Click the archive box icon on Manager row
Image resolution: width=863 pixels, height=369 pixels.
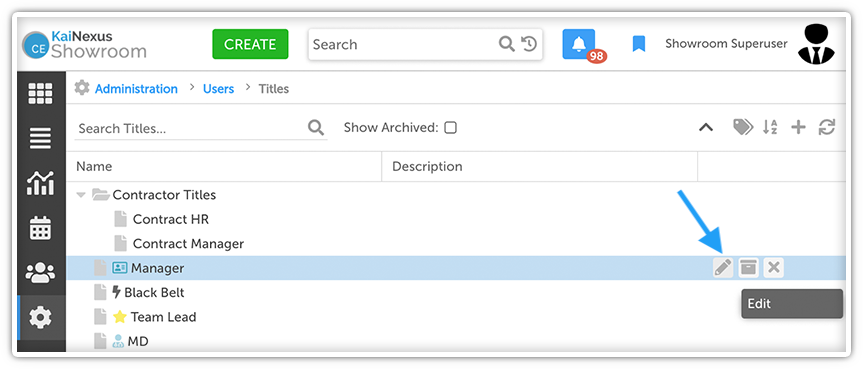[x=748, y=268]
